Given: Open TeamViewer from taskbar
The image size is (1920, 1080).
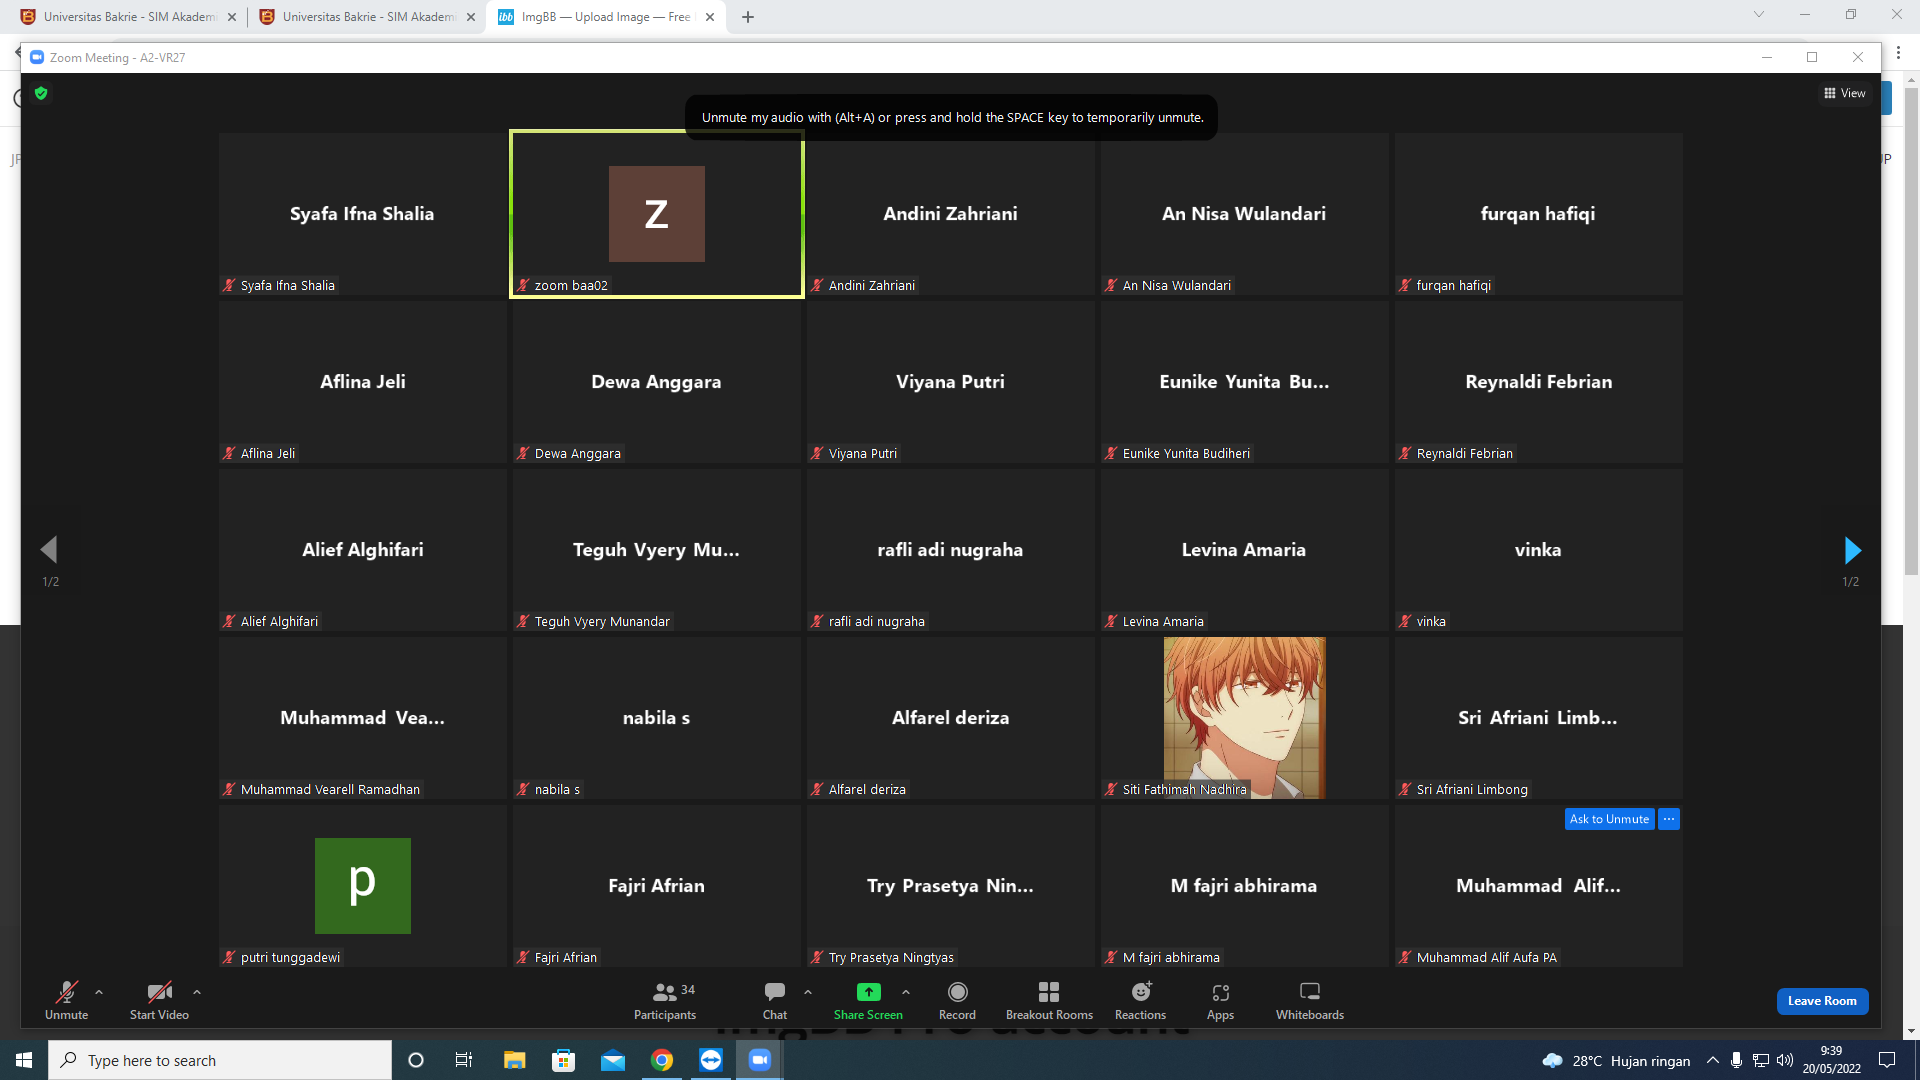Looking at the screenshot, I should (x=711, y=1060).
